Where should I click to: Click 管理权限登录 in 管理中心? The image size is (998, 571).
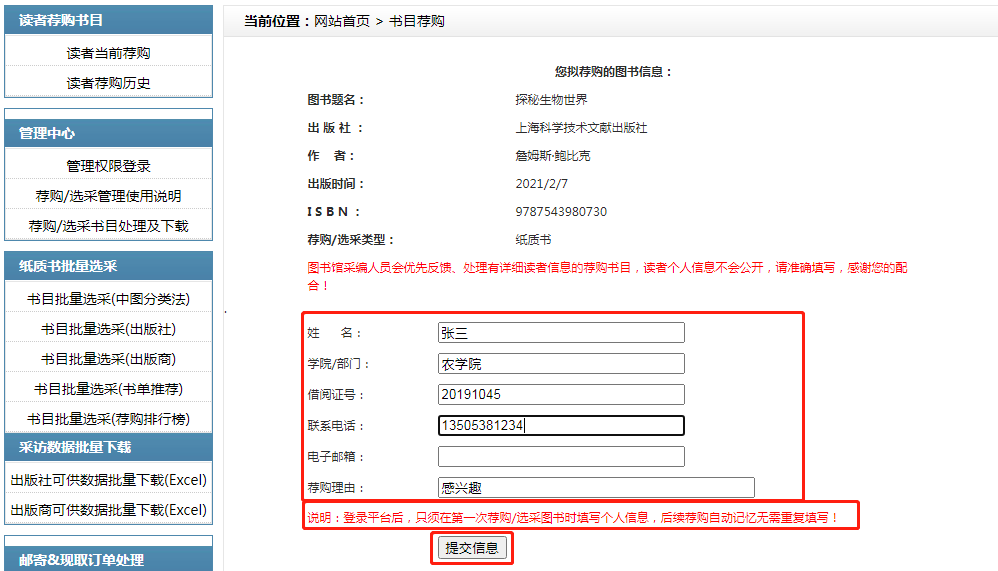click(x=108, y=166)
